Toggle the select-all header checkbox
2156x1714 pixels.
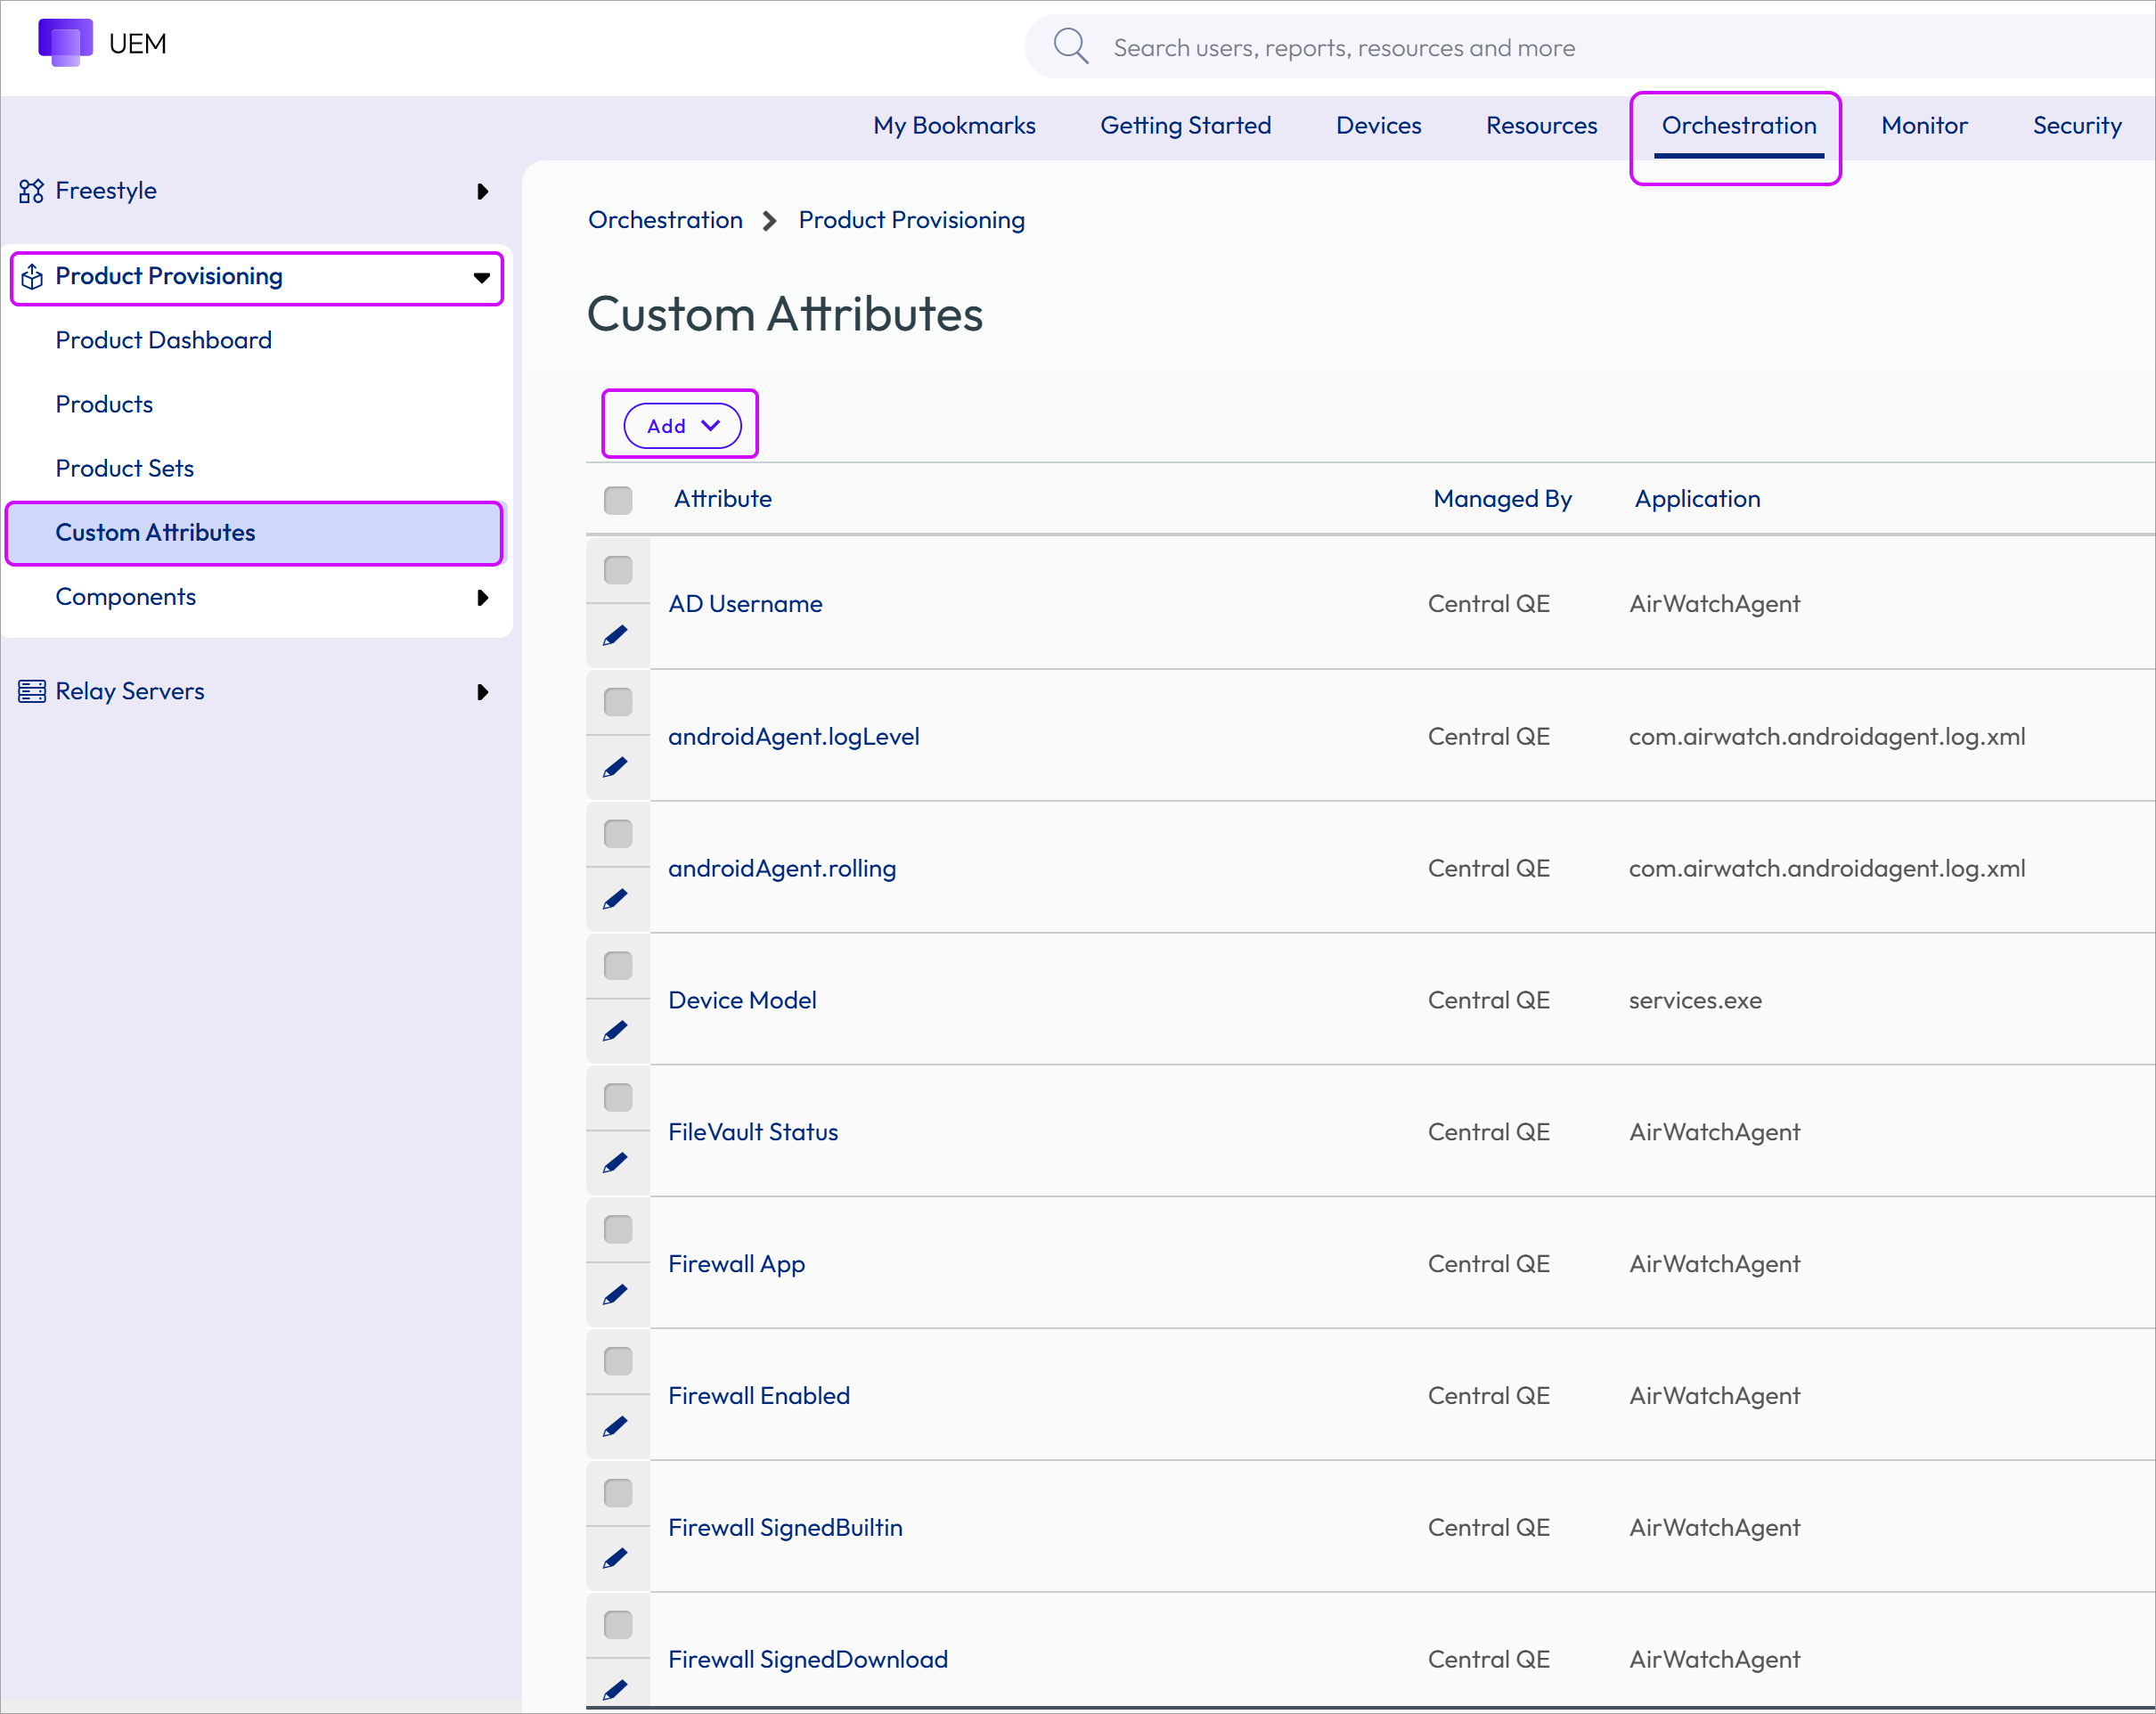coord(618,500)
